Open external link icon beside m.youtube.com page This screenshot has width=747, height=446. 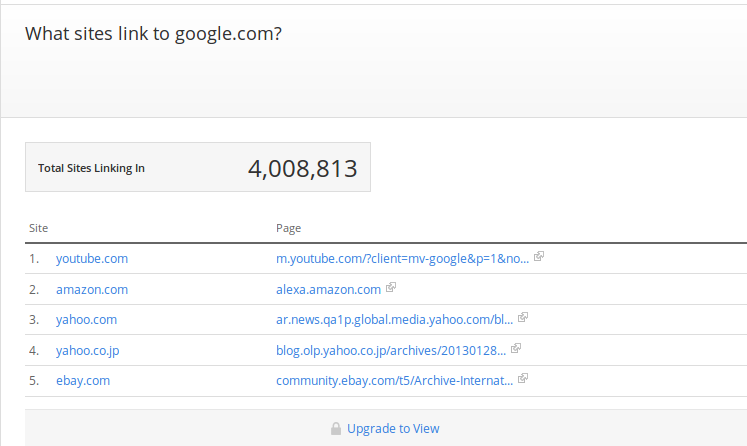coord(539,256)
